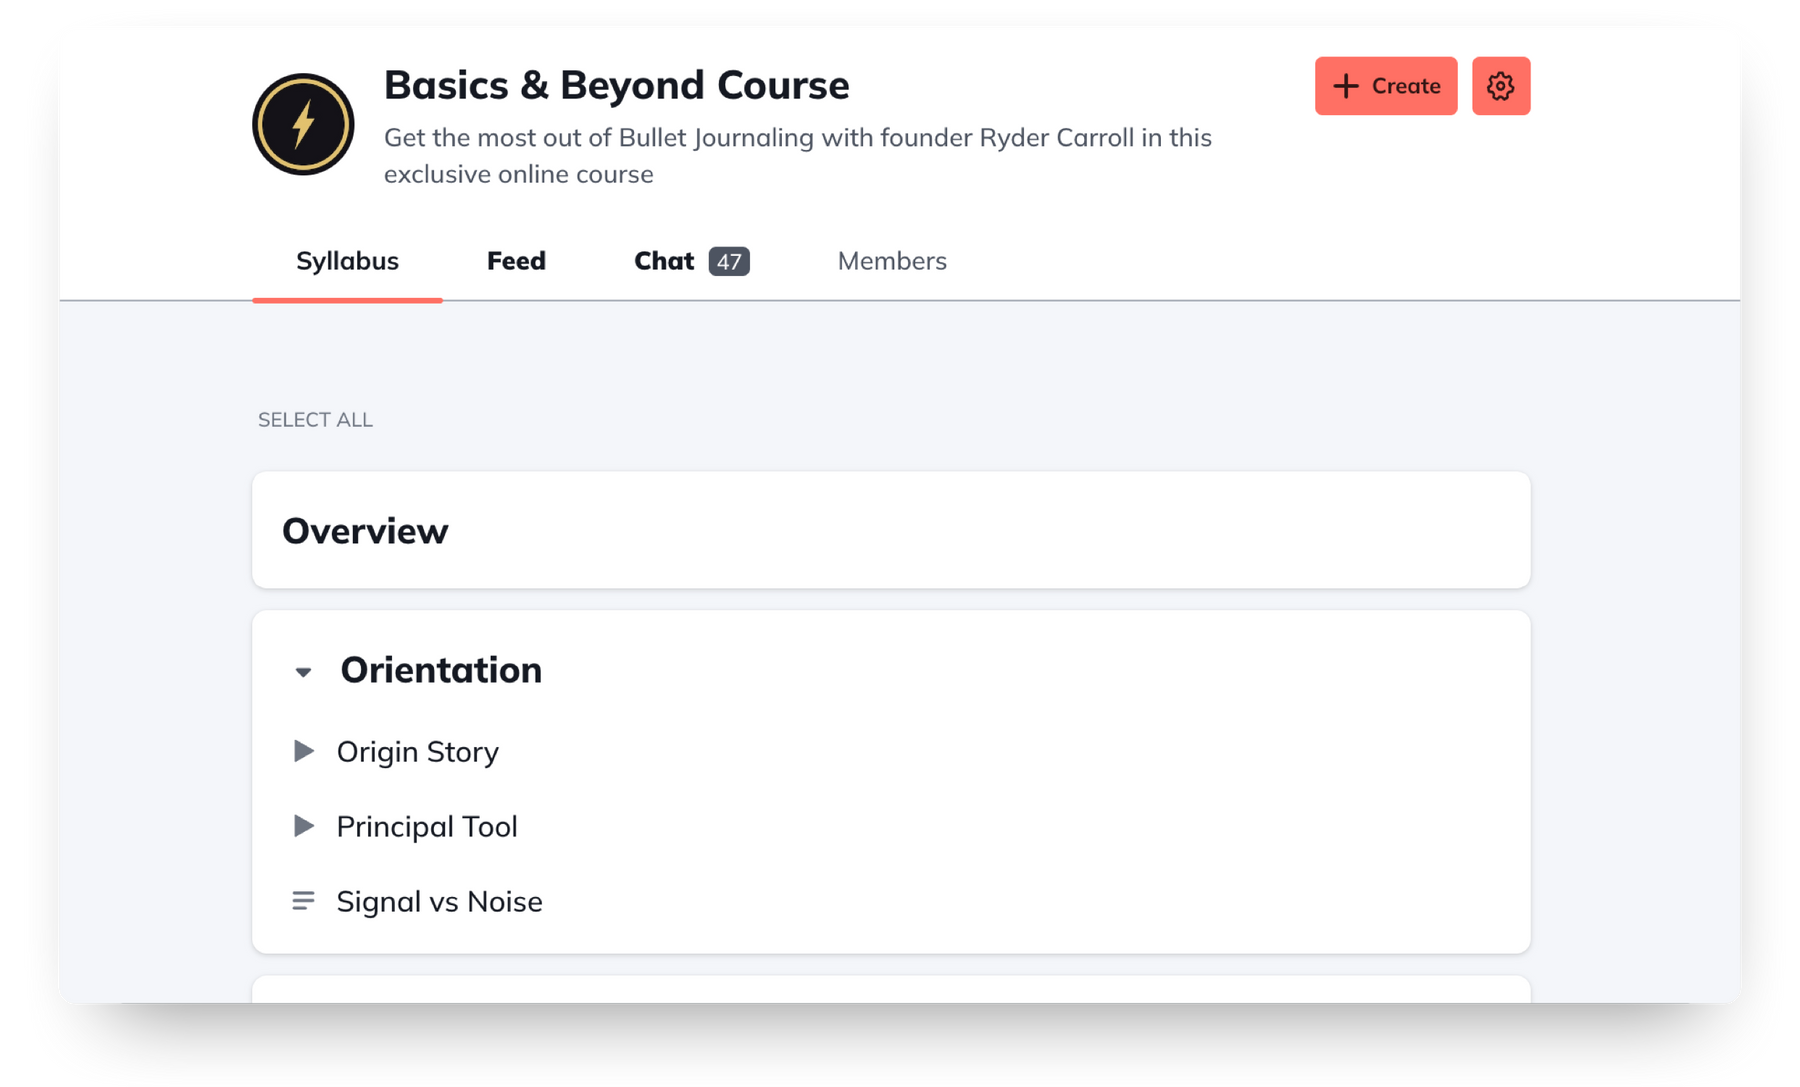Screen dimensions: 1800x1087
Task: Open the Signal vs Noise lesson
Action: (x=439, y=902)
